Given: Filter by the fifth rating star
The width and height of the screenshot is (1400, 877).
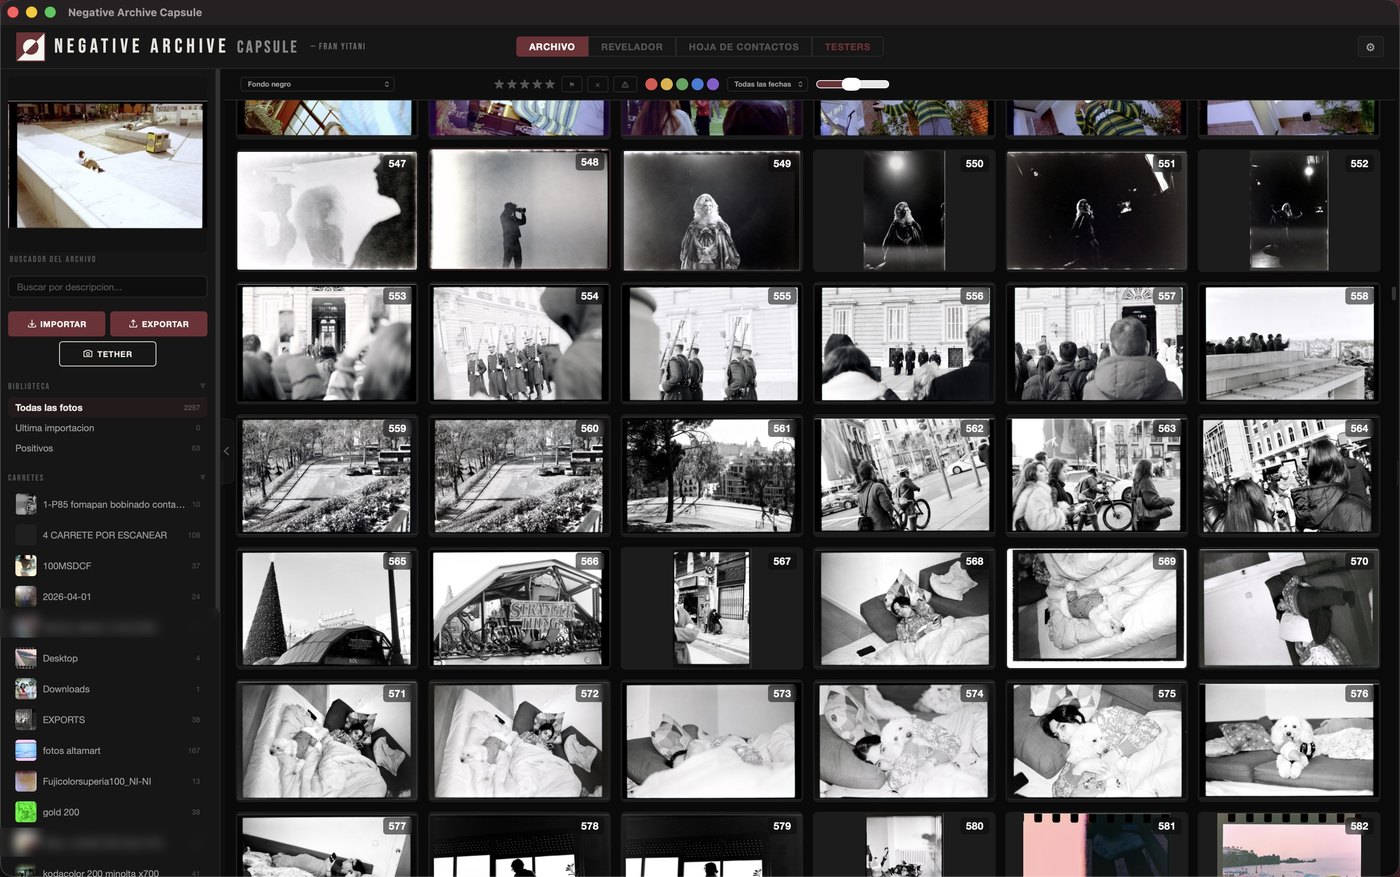Looking at the screenshot, I should (x=550, y=84).
